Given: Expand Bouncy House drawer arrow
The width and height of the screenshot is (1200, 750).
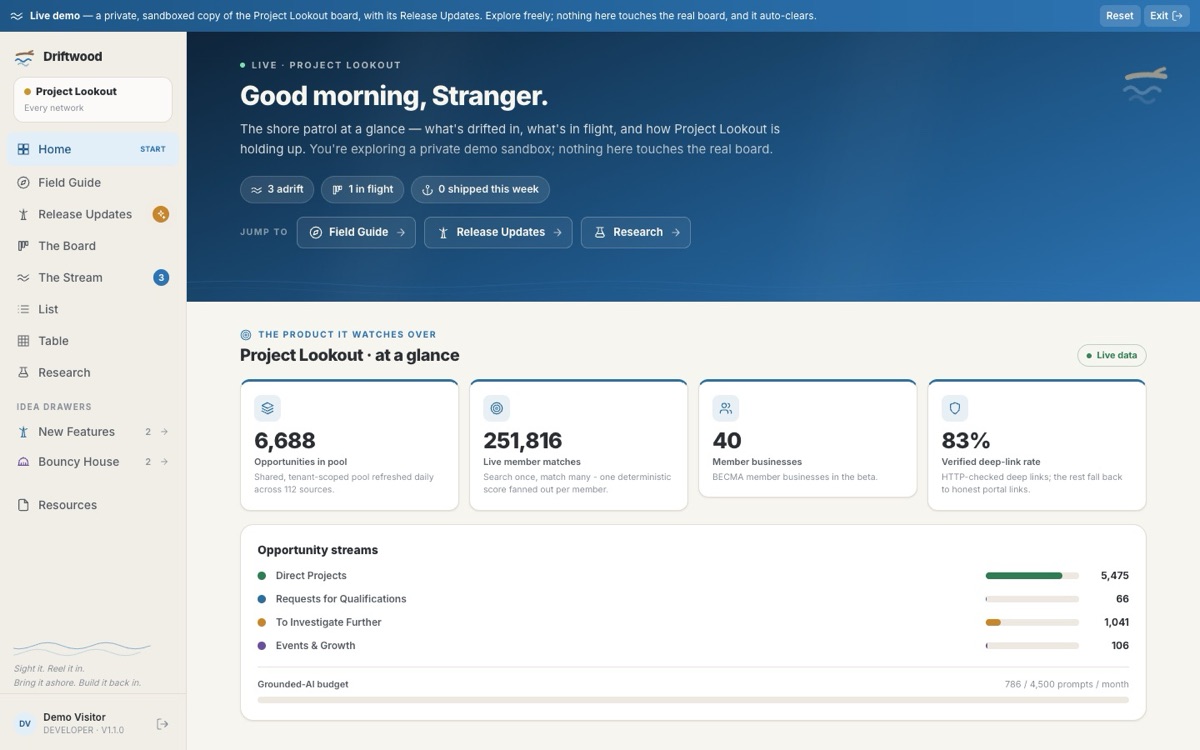Looking at the screenshot, I should coord(165,462).
